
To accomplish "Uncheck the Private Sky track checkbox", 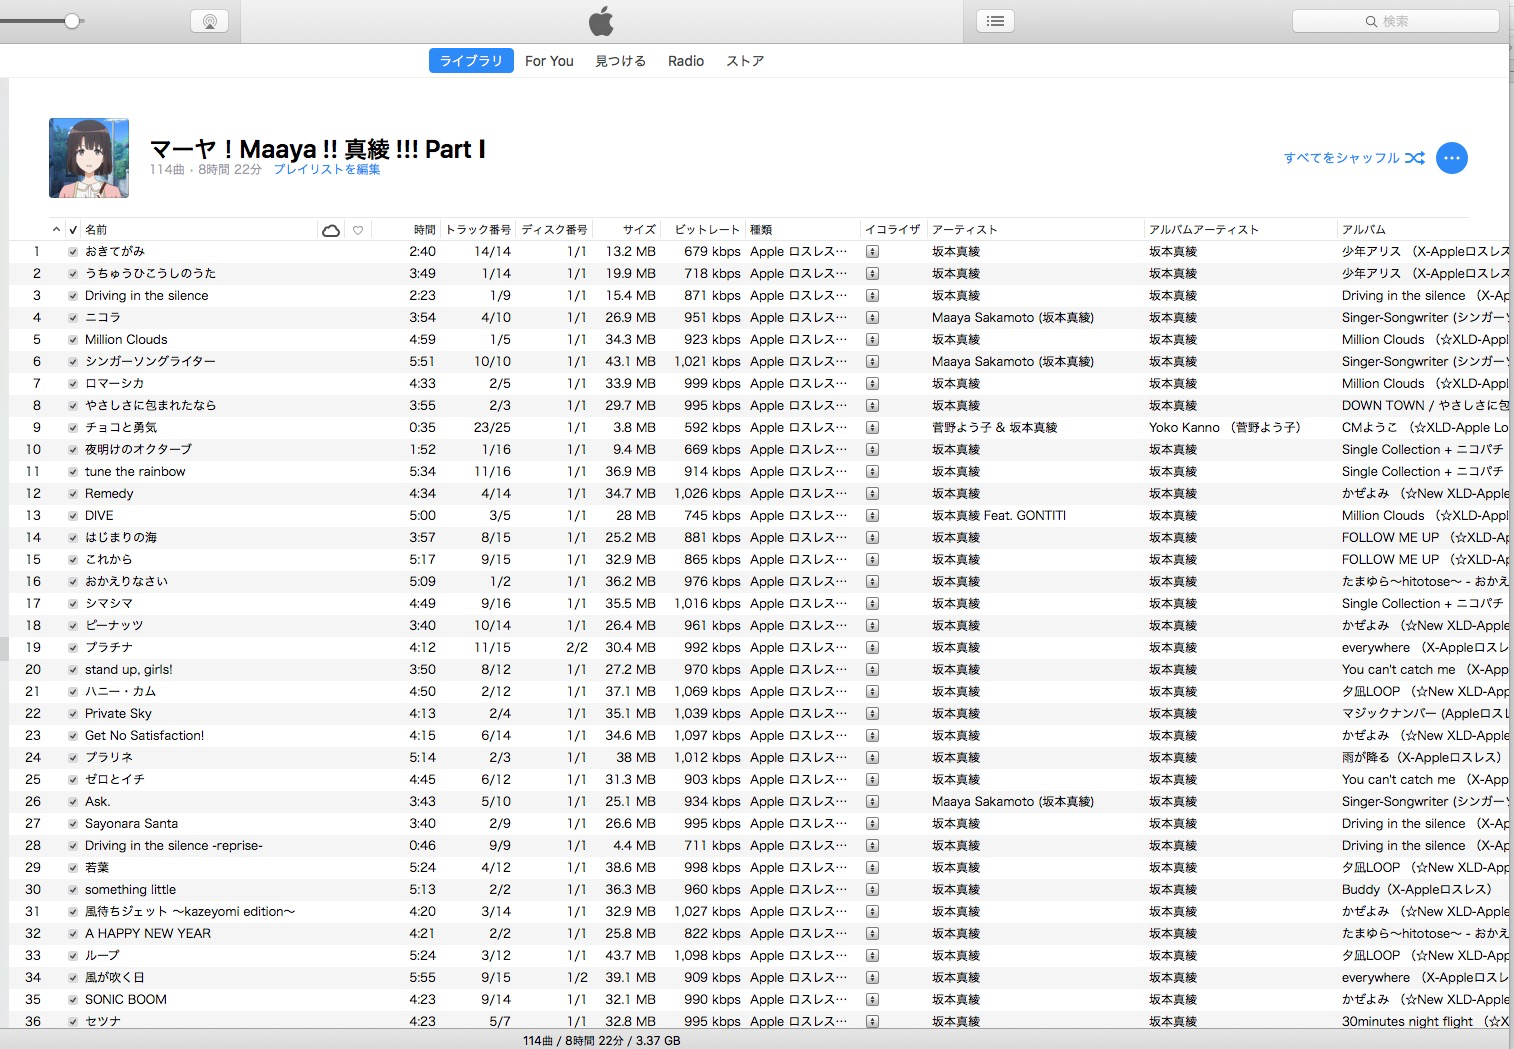I will (73, 714).
